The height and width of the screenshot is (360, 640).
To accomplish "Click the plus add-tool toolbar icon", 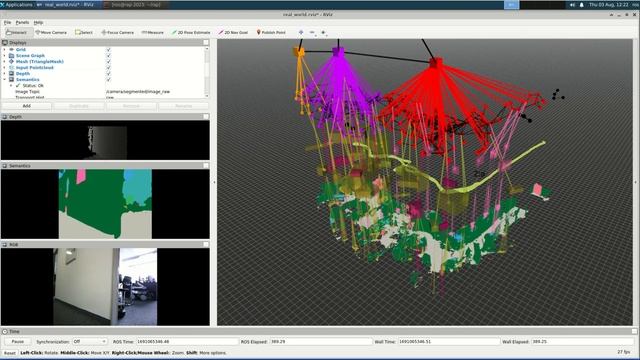I will click(323, 32).
